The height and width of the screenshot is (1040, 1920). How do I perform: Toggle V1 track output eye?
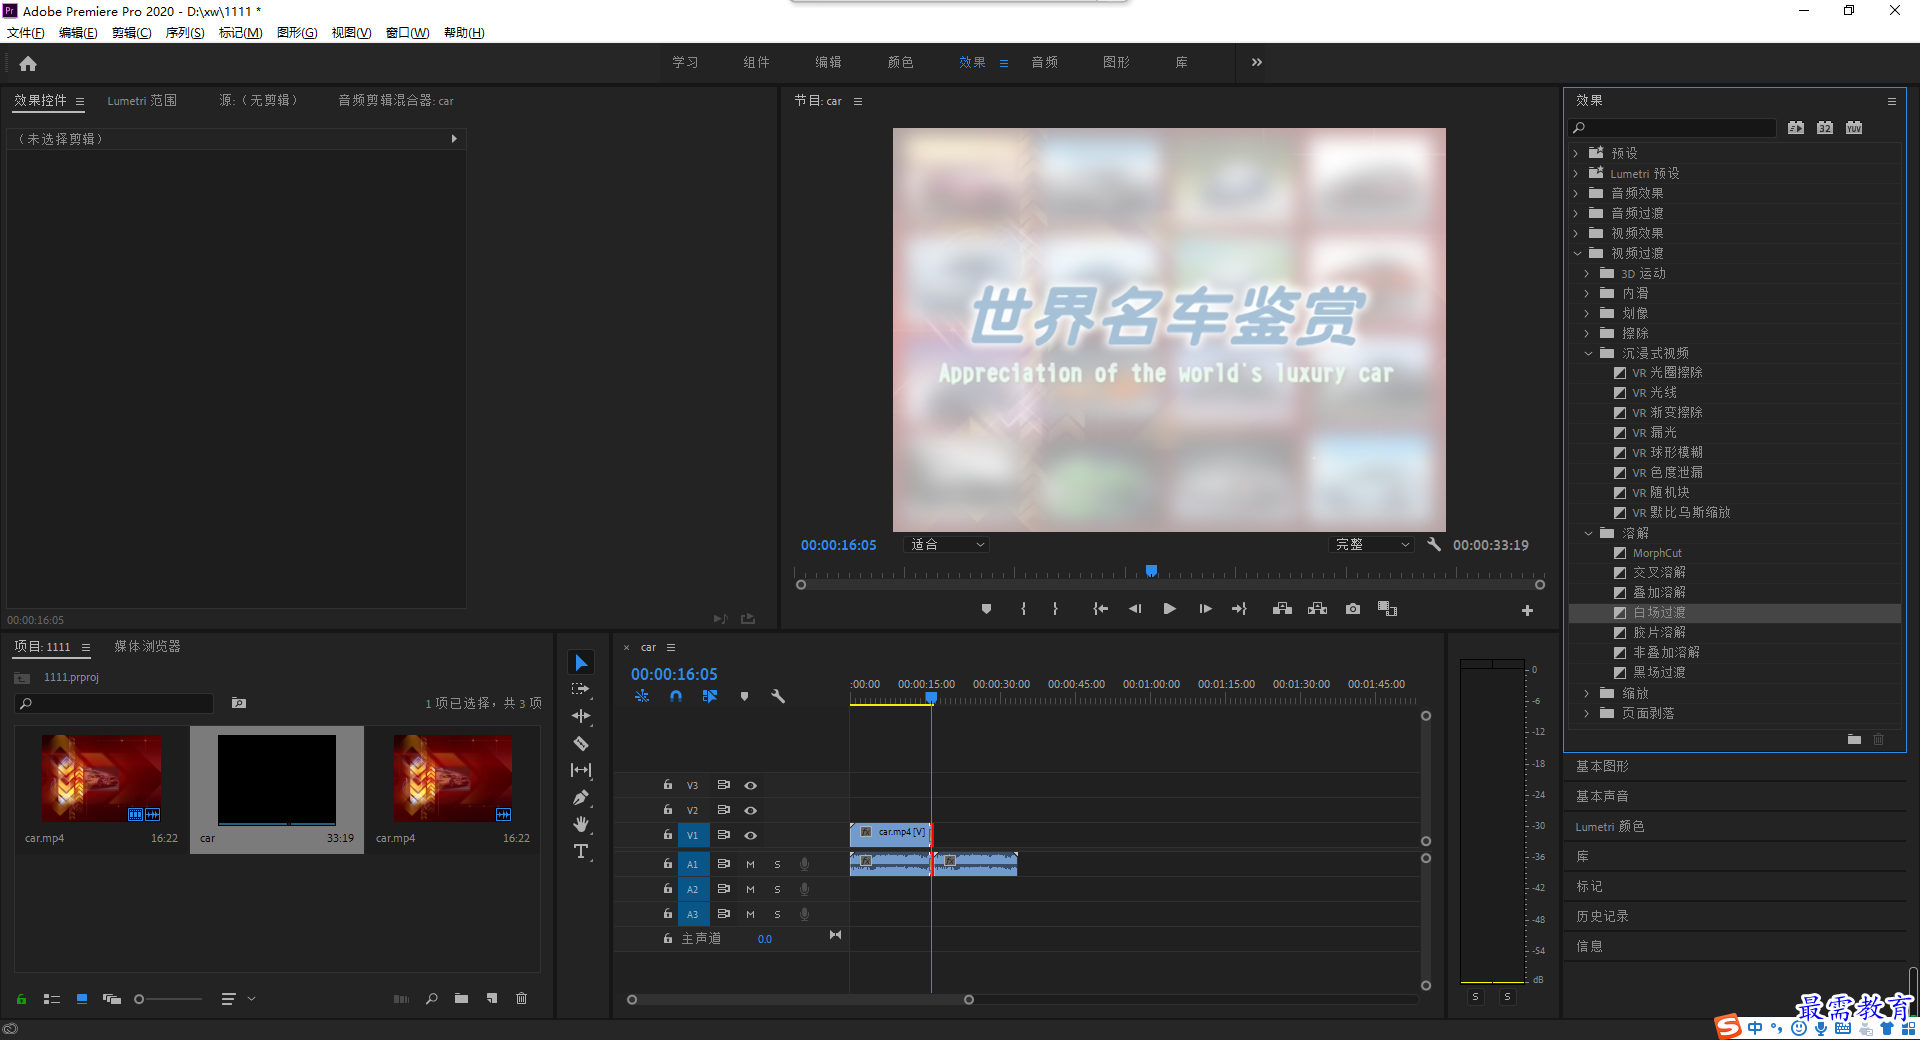[x=750, y=835]
